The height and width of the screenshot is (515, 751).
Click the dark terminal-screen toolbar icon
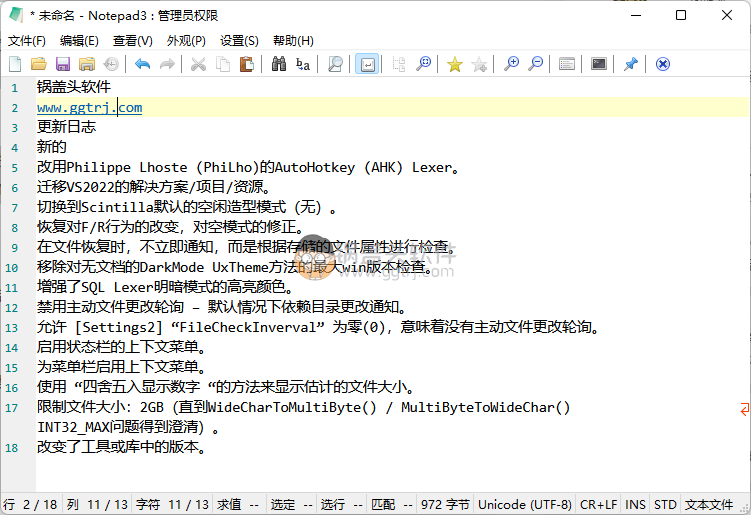(599, 64)
